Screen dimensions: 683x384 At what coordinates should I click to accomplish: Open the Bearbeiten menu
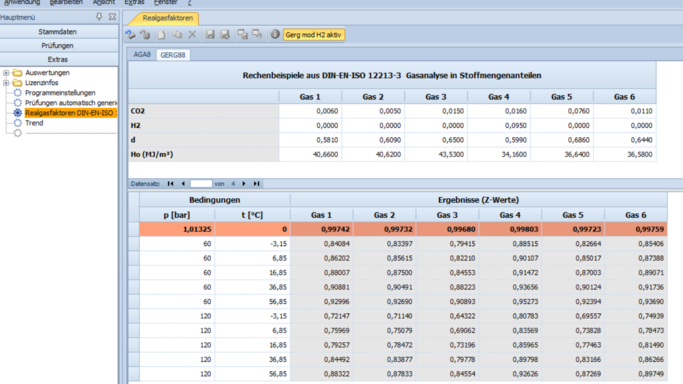66,3
